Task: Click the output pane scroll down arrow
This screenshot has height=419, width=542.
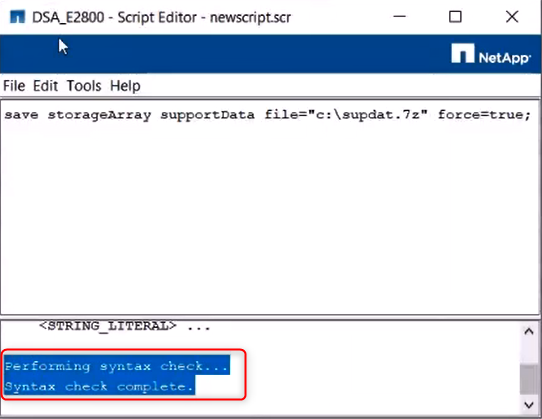Action: pos(529,405)
